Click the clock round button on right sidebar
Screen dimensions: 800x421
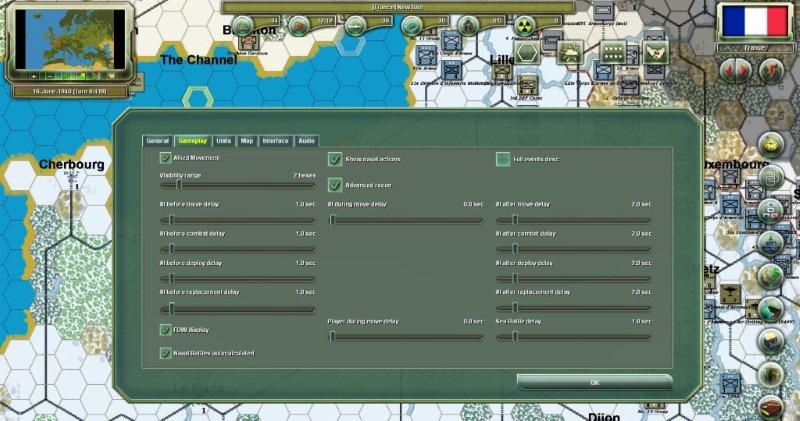click(x=770, y=145)
